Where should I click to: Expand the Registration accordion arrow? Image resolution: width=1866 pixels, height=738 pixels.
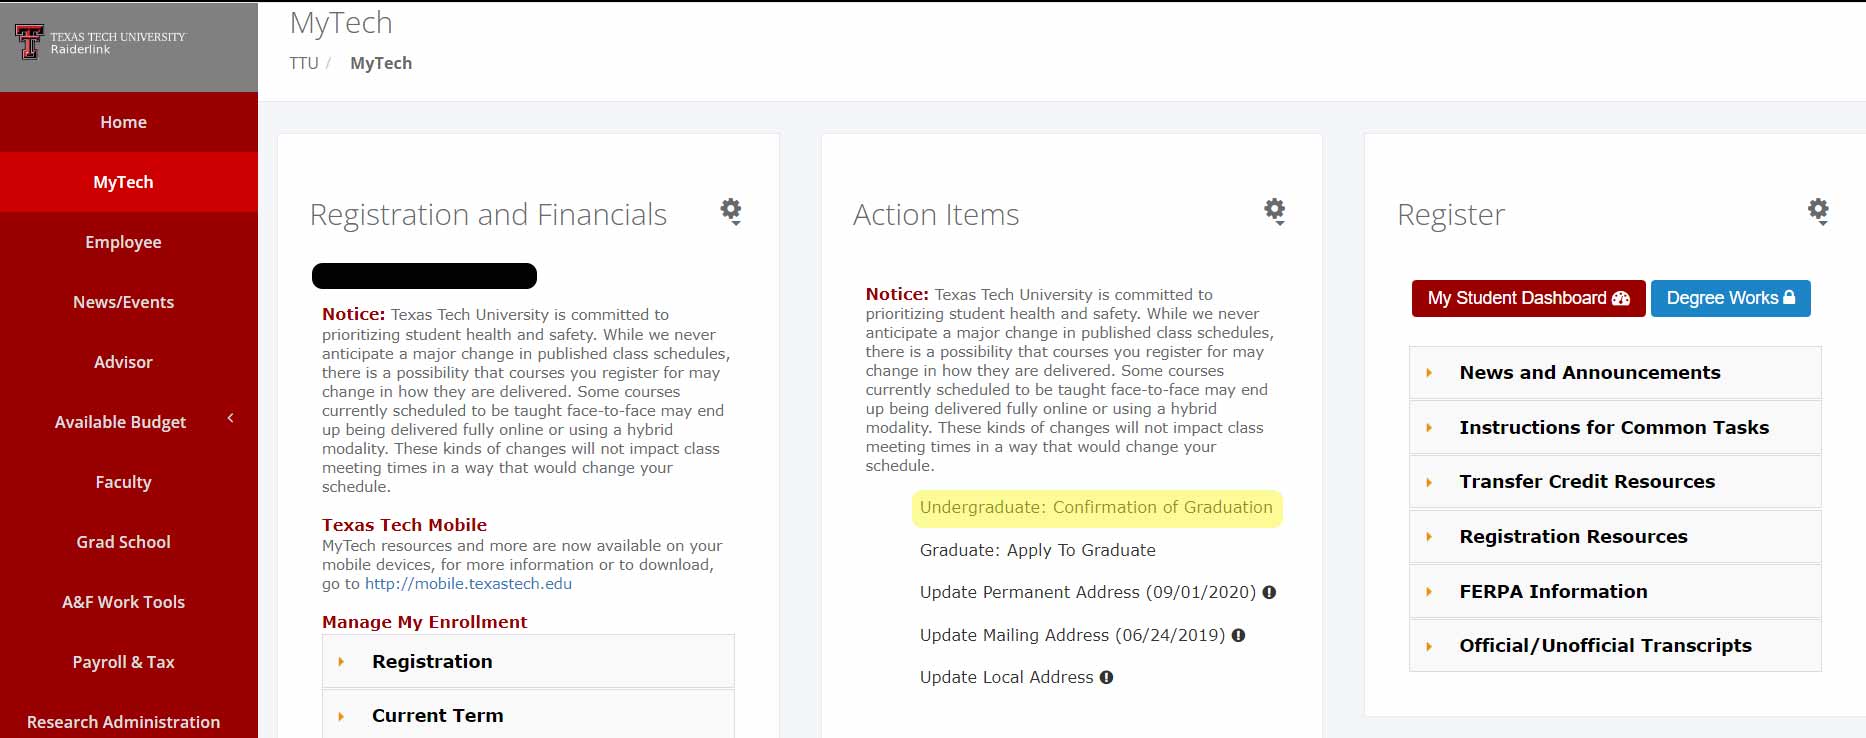341,662
